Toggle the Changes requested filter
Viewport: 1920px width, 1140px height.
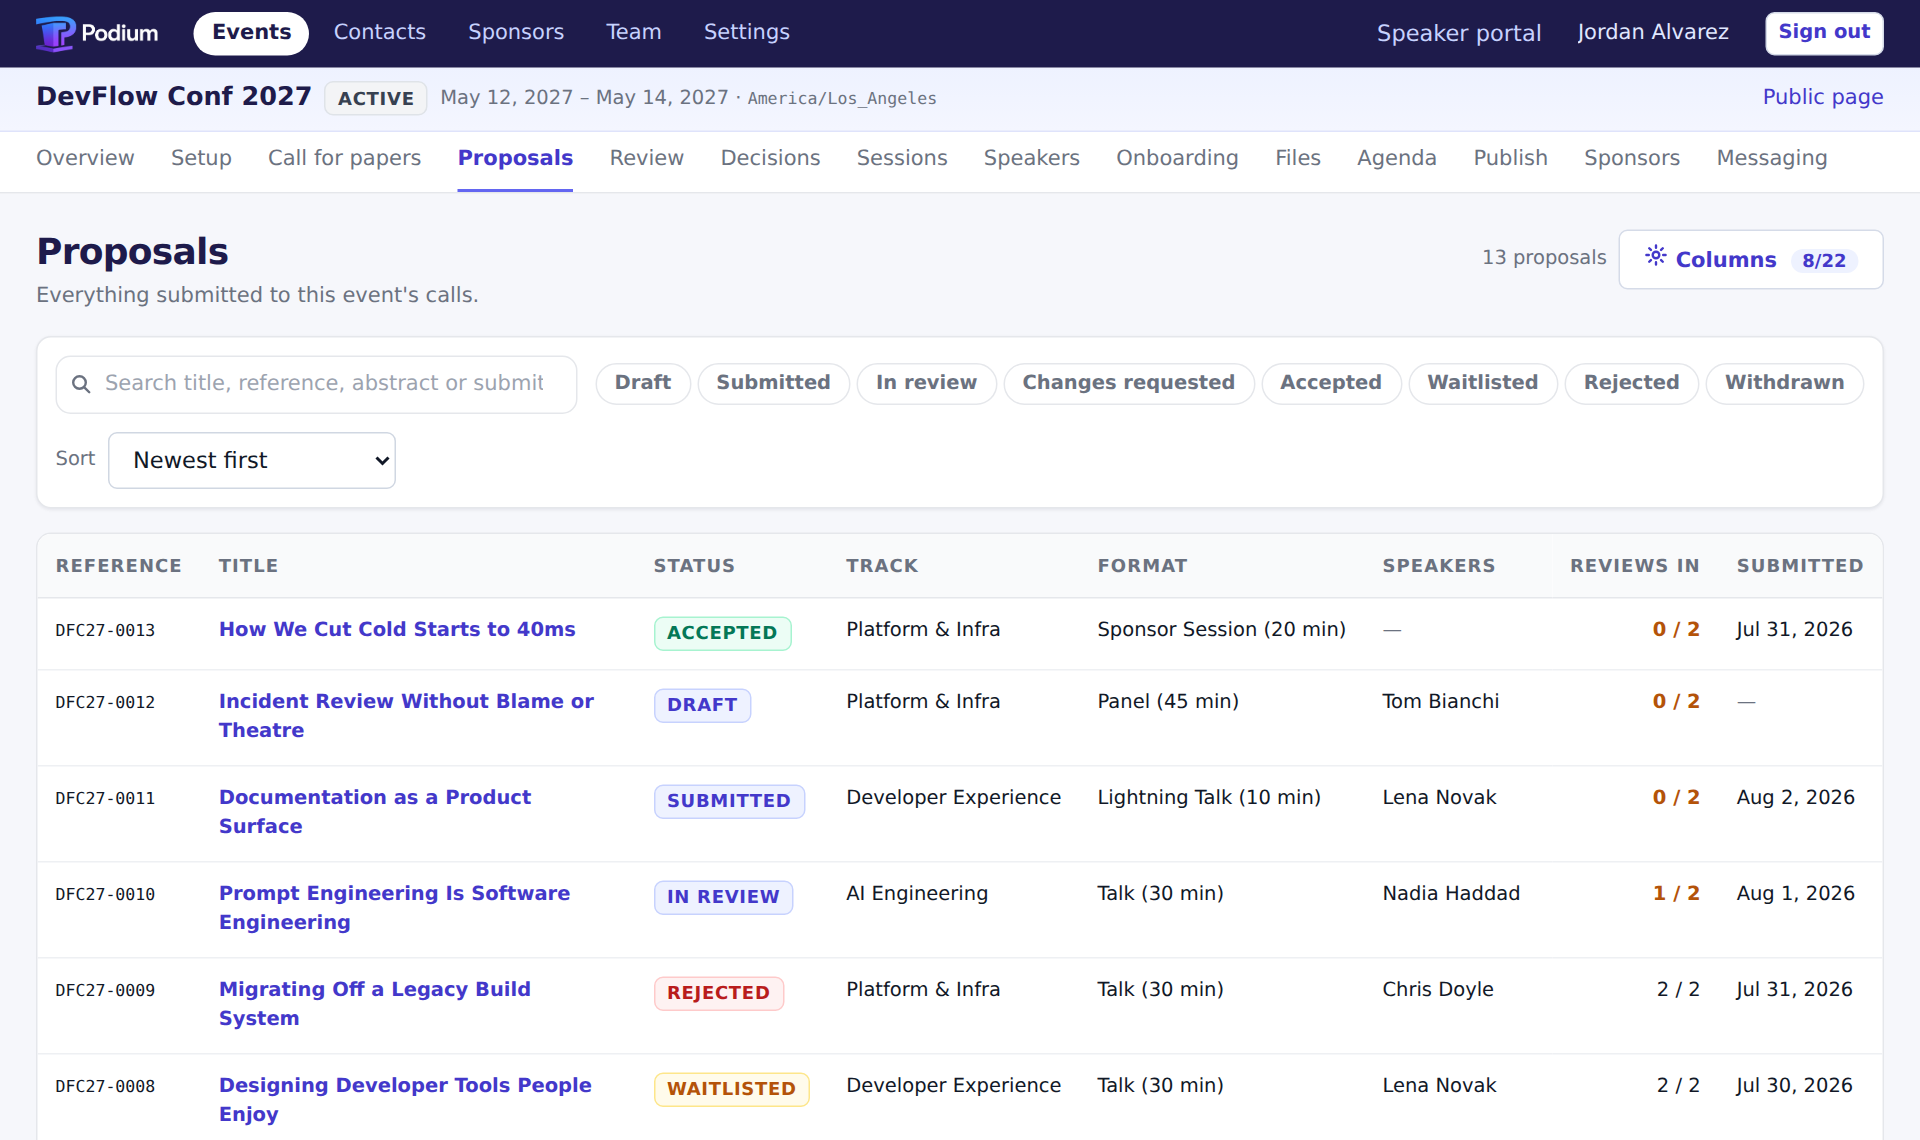coord(1128,383)
